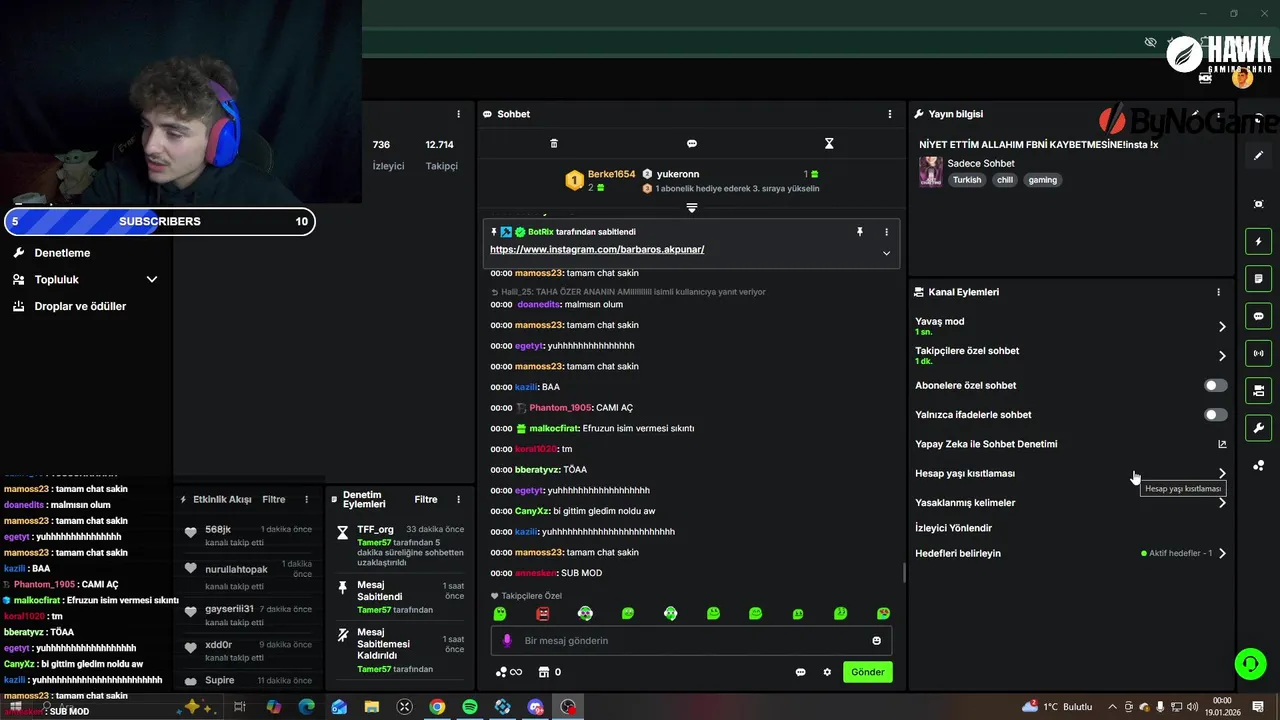Viewport: 1280px width, 720px height.
Task: Open Yapay Zeka ile Sohbet Denetimi
Action: [x=1070, y=444]
